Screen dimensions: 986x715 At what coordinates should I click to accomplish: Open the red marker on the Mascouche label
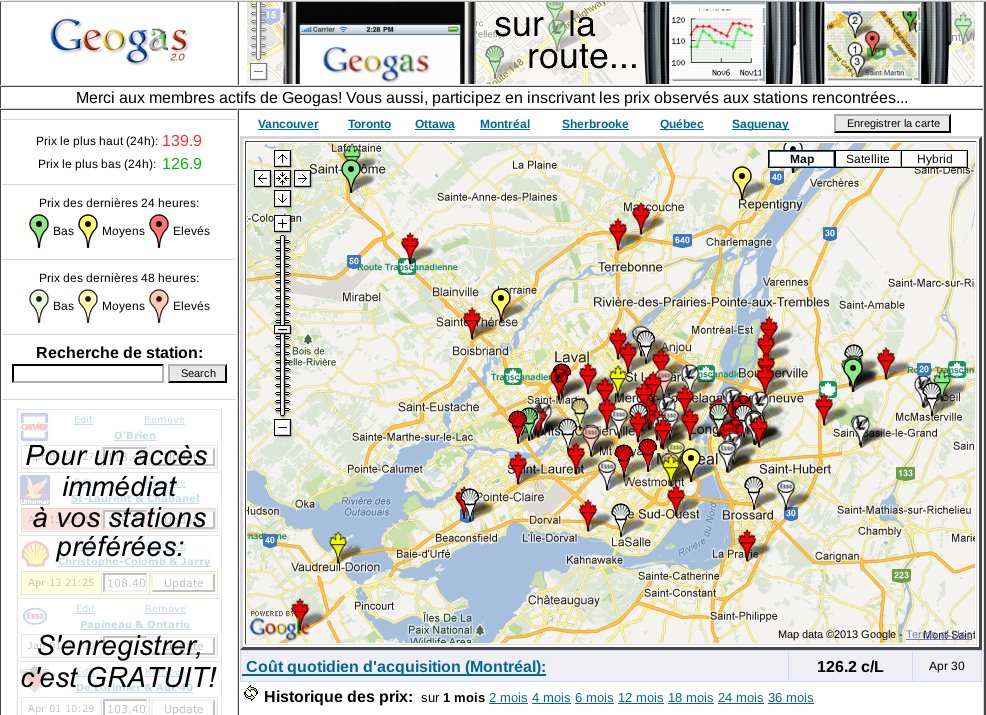pos(641,217)
